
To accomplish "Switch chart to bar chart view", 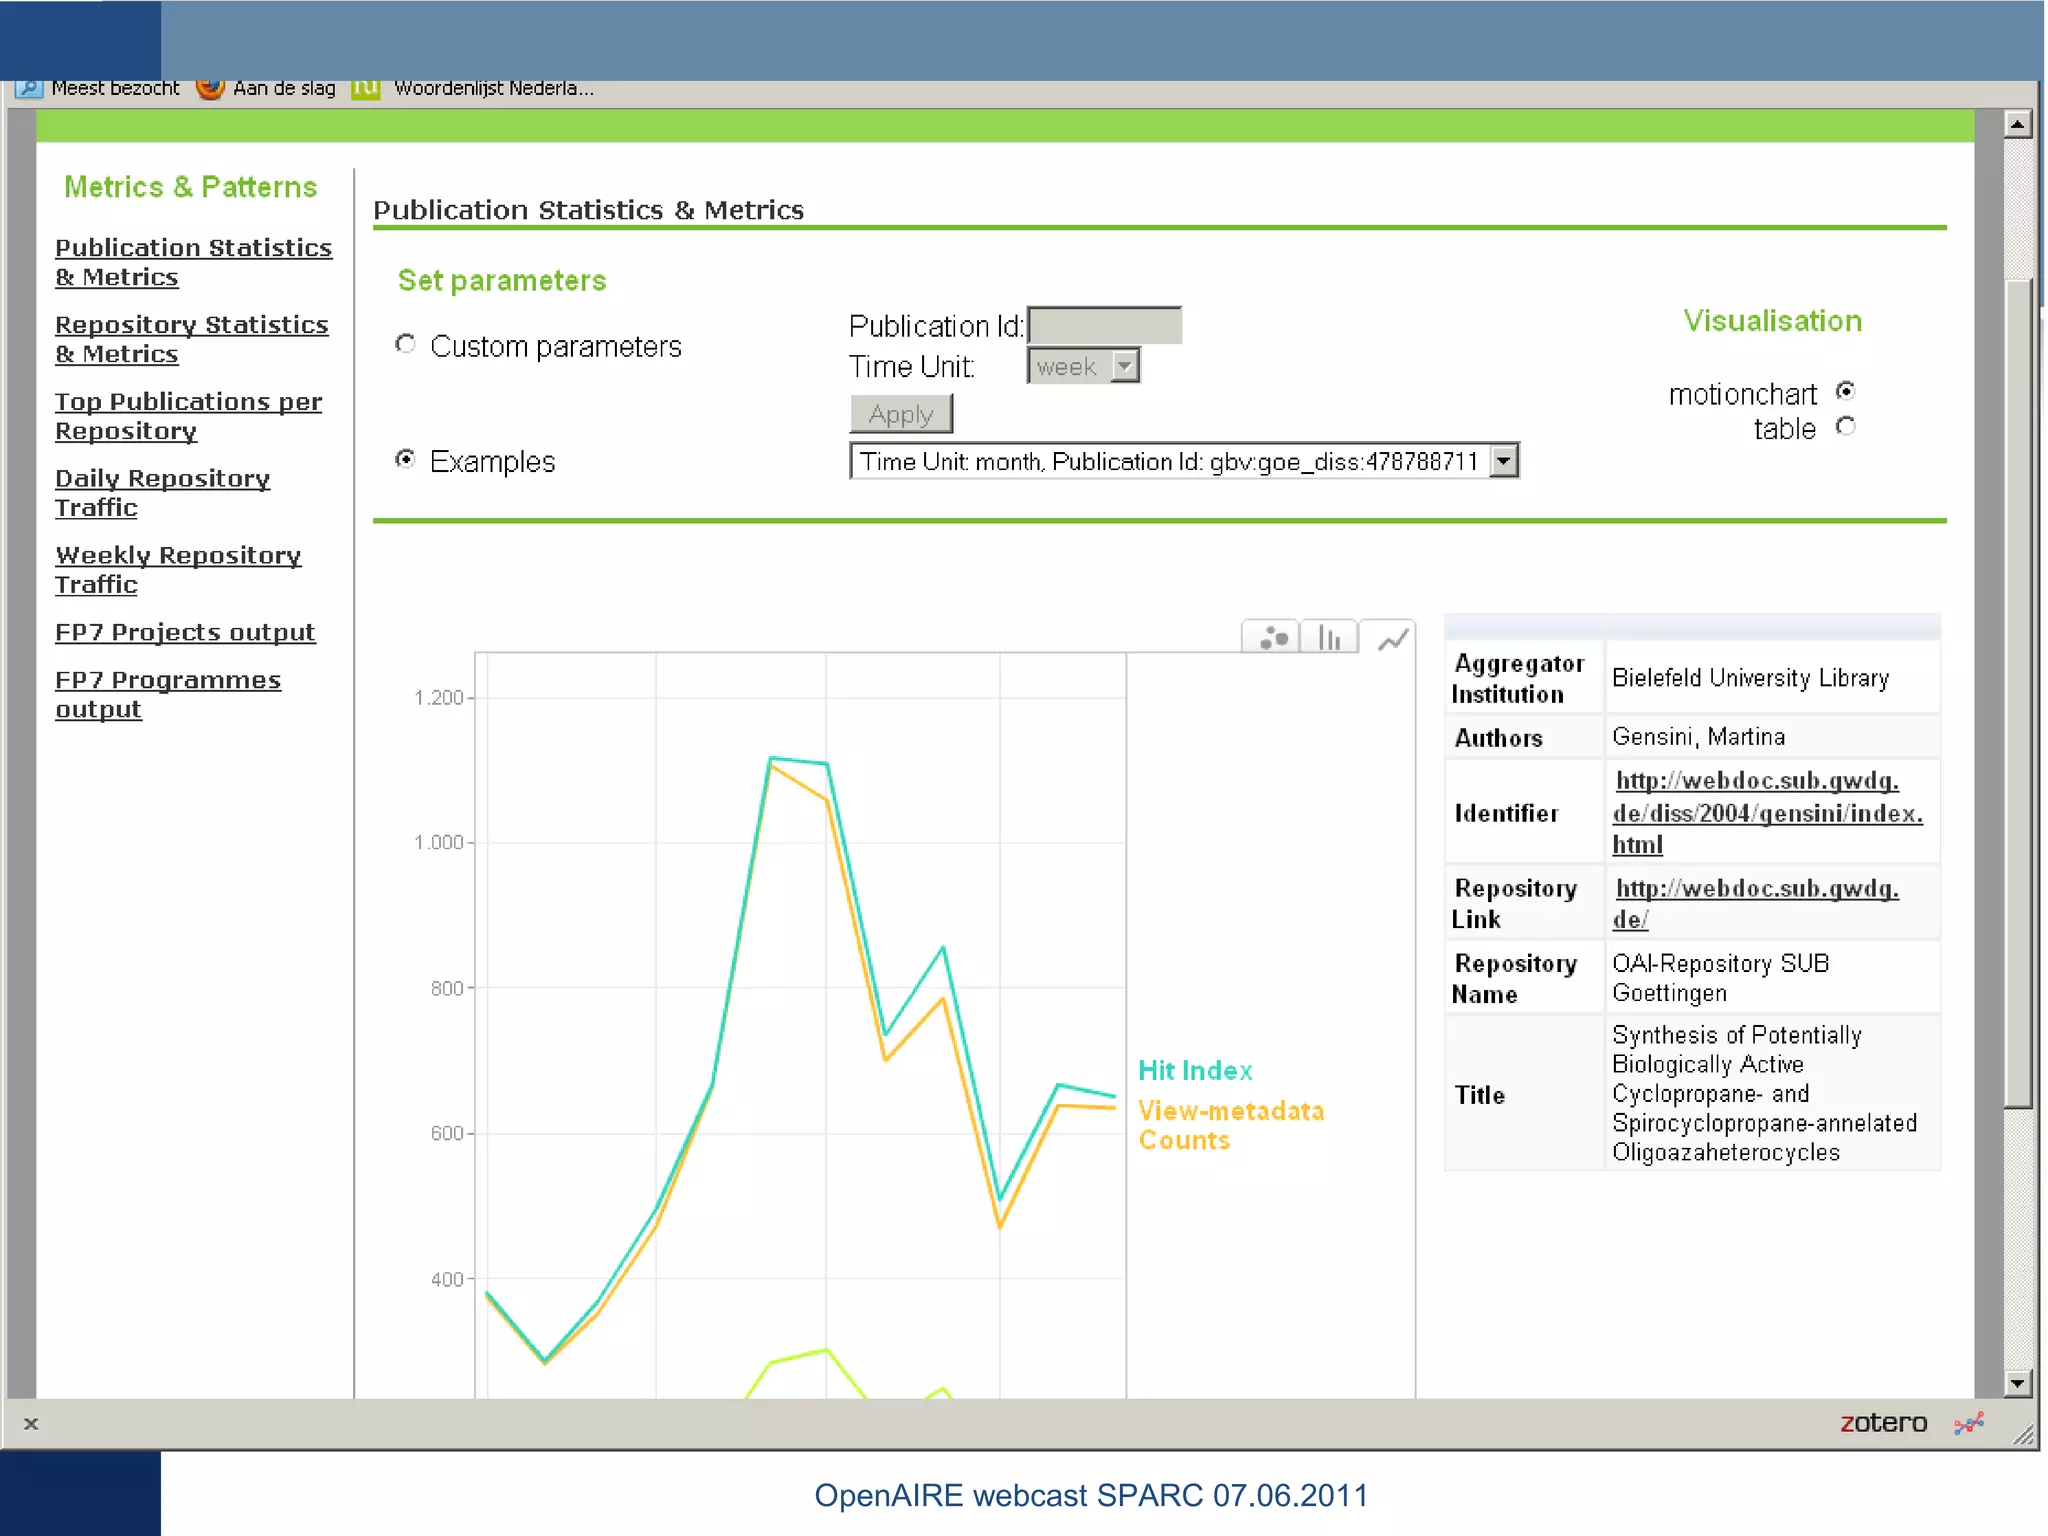I will tap(1329, 637).
